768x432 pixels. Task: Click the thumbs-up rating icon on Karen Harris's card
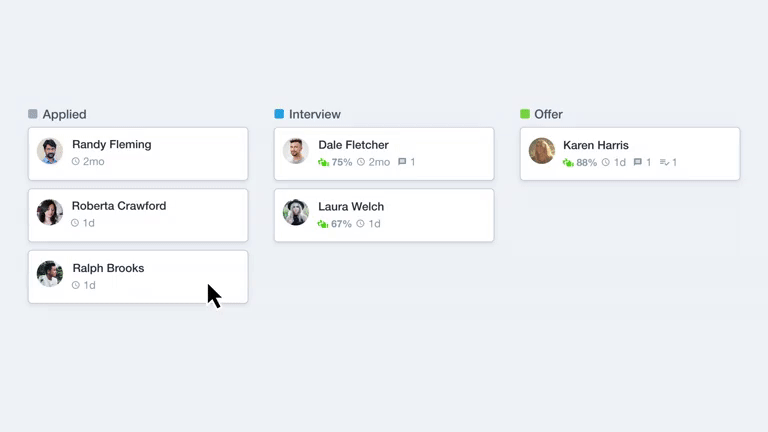point(568,162)
